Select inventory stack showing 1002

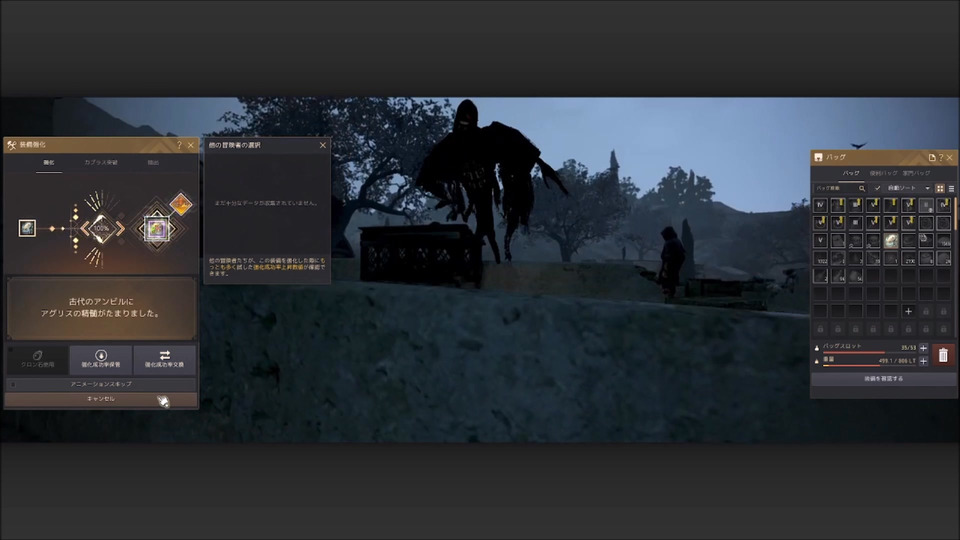point(820,258)
